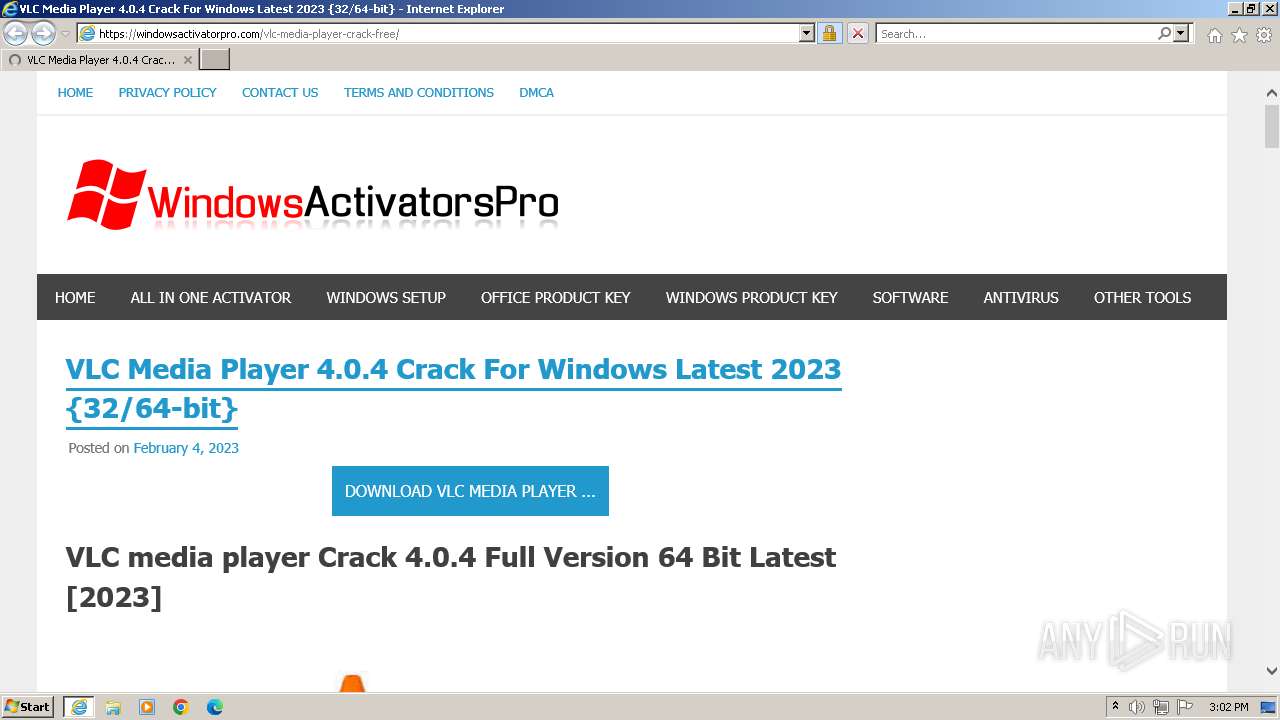Open search provider dropdown arrow

tap(1181, 33)
